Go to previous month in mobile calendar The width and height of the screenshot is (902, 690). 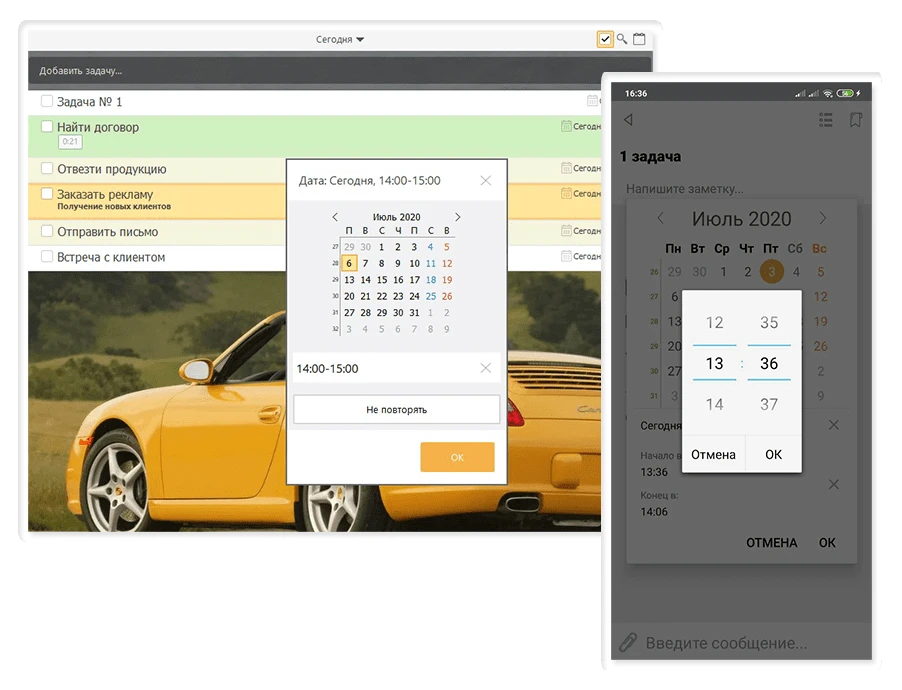click(x=661, y=219)
